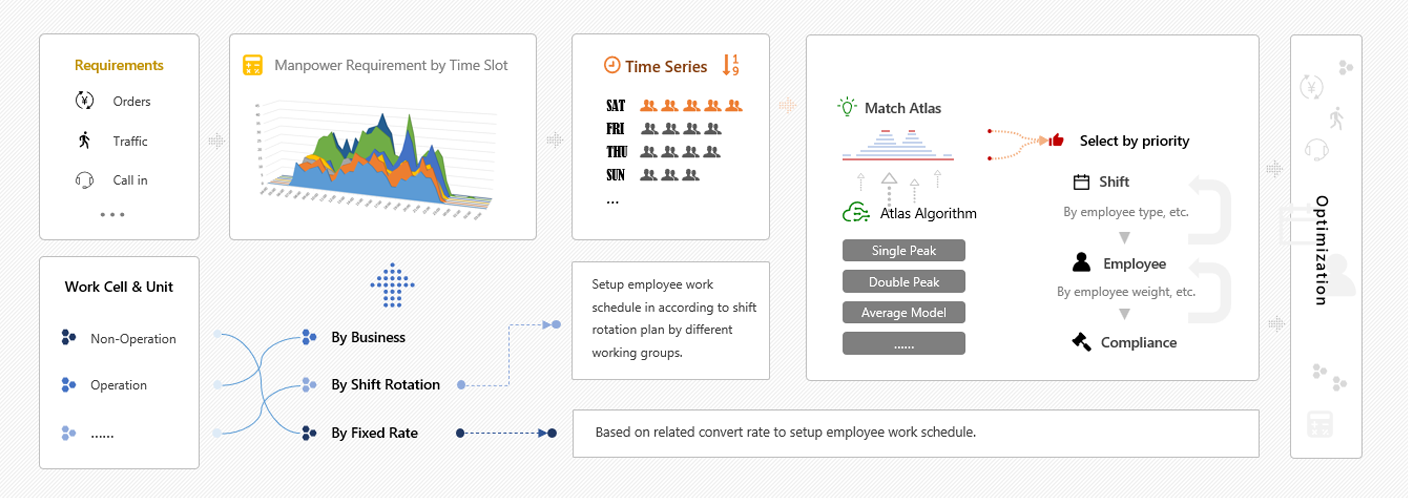The height and width of the screenshot is (500, 1408).
Task: Click the Compliance gavel icon
Action: pyautogui.click(x=1081, y=342)
